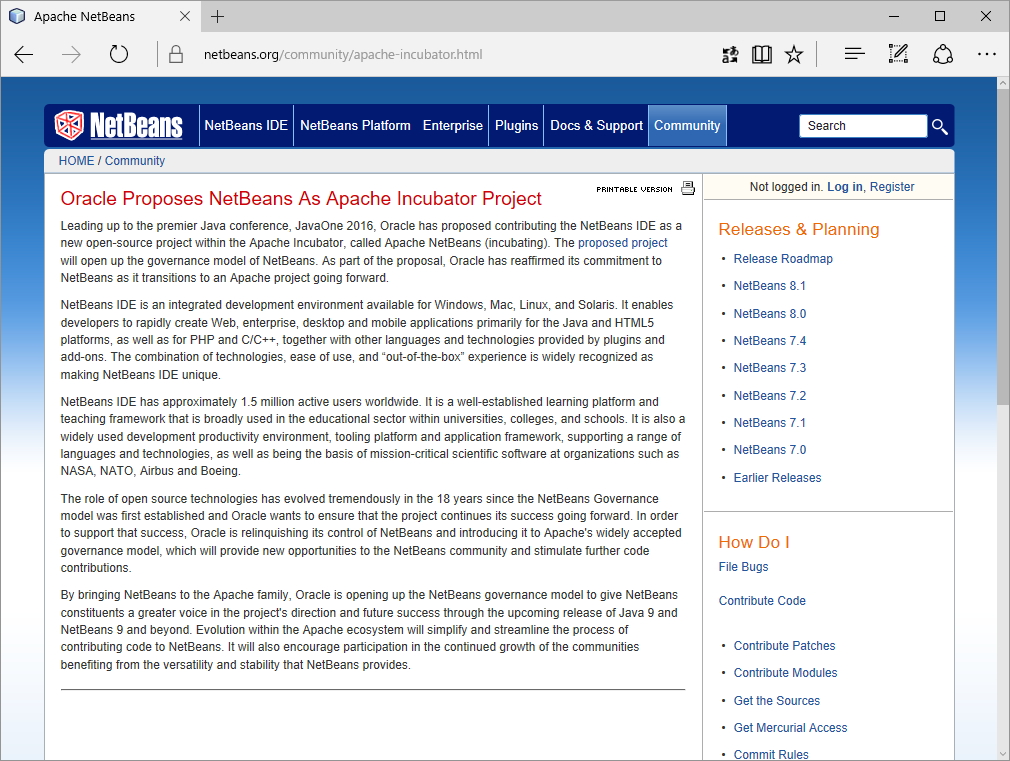The height and width of the screenshot is (761, 1010).
Task: Log in to the NetBeans site
Action: click(x=843, y=186)
